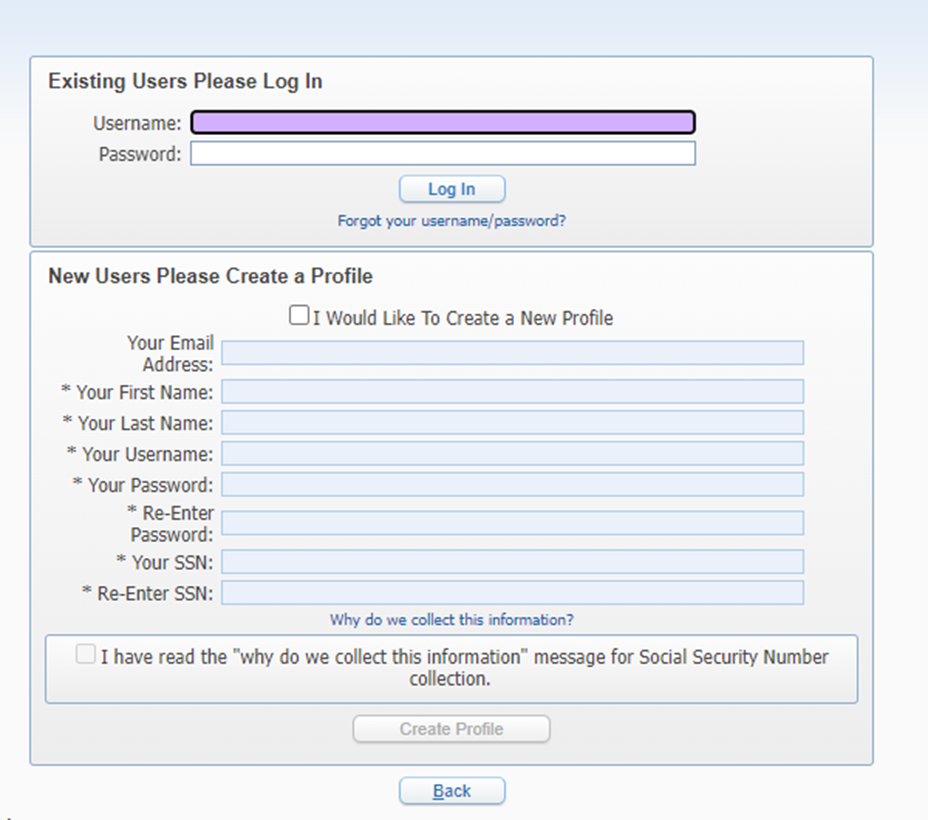Focus the Your Email Address field
The width and height of the screenshot is (928, 820).
[x=512, y=353]
